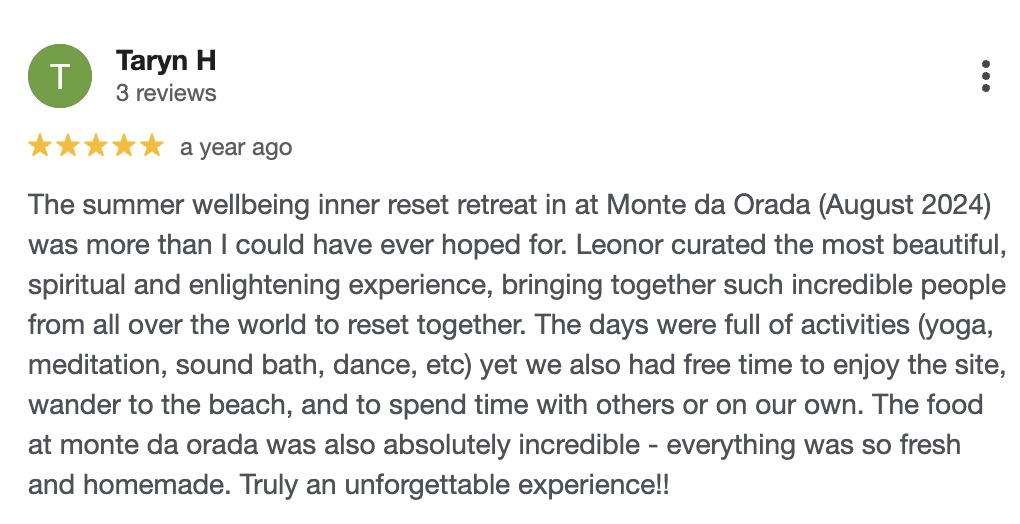The height and width of the screenshot is (524, 1020).
Task: Open the three-dot review options menu
Action: point(986,76)
